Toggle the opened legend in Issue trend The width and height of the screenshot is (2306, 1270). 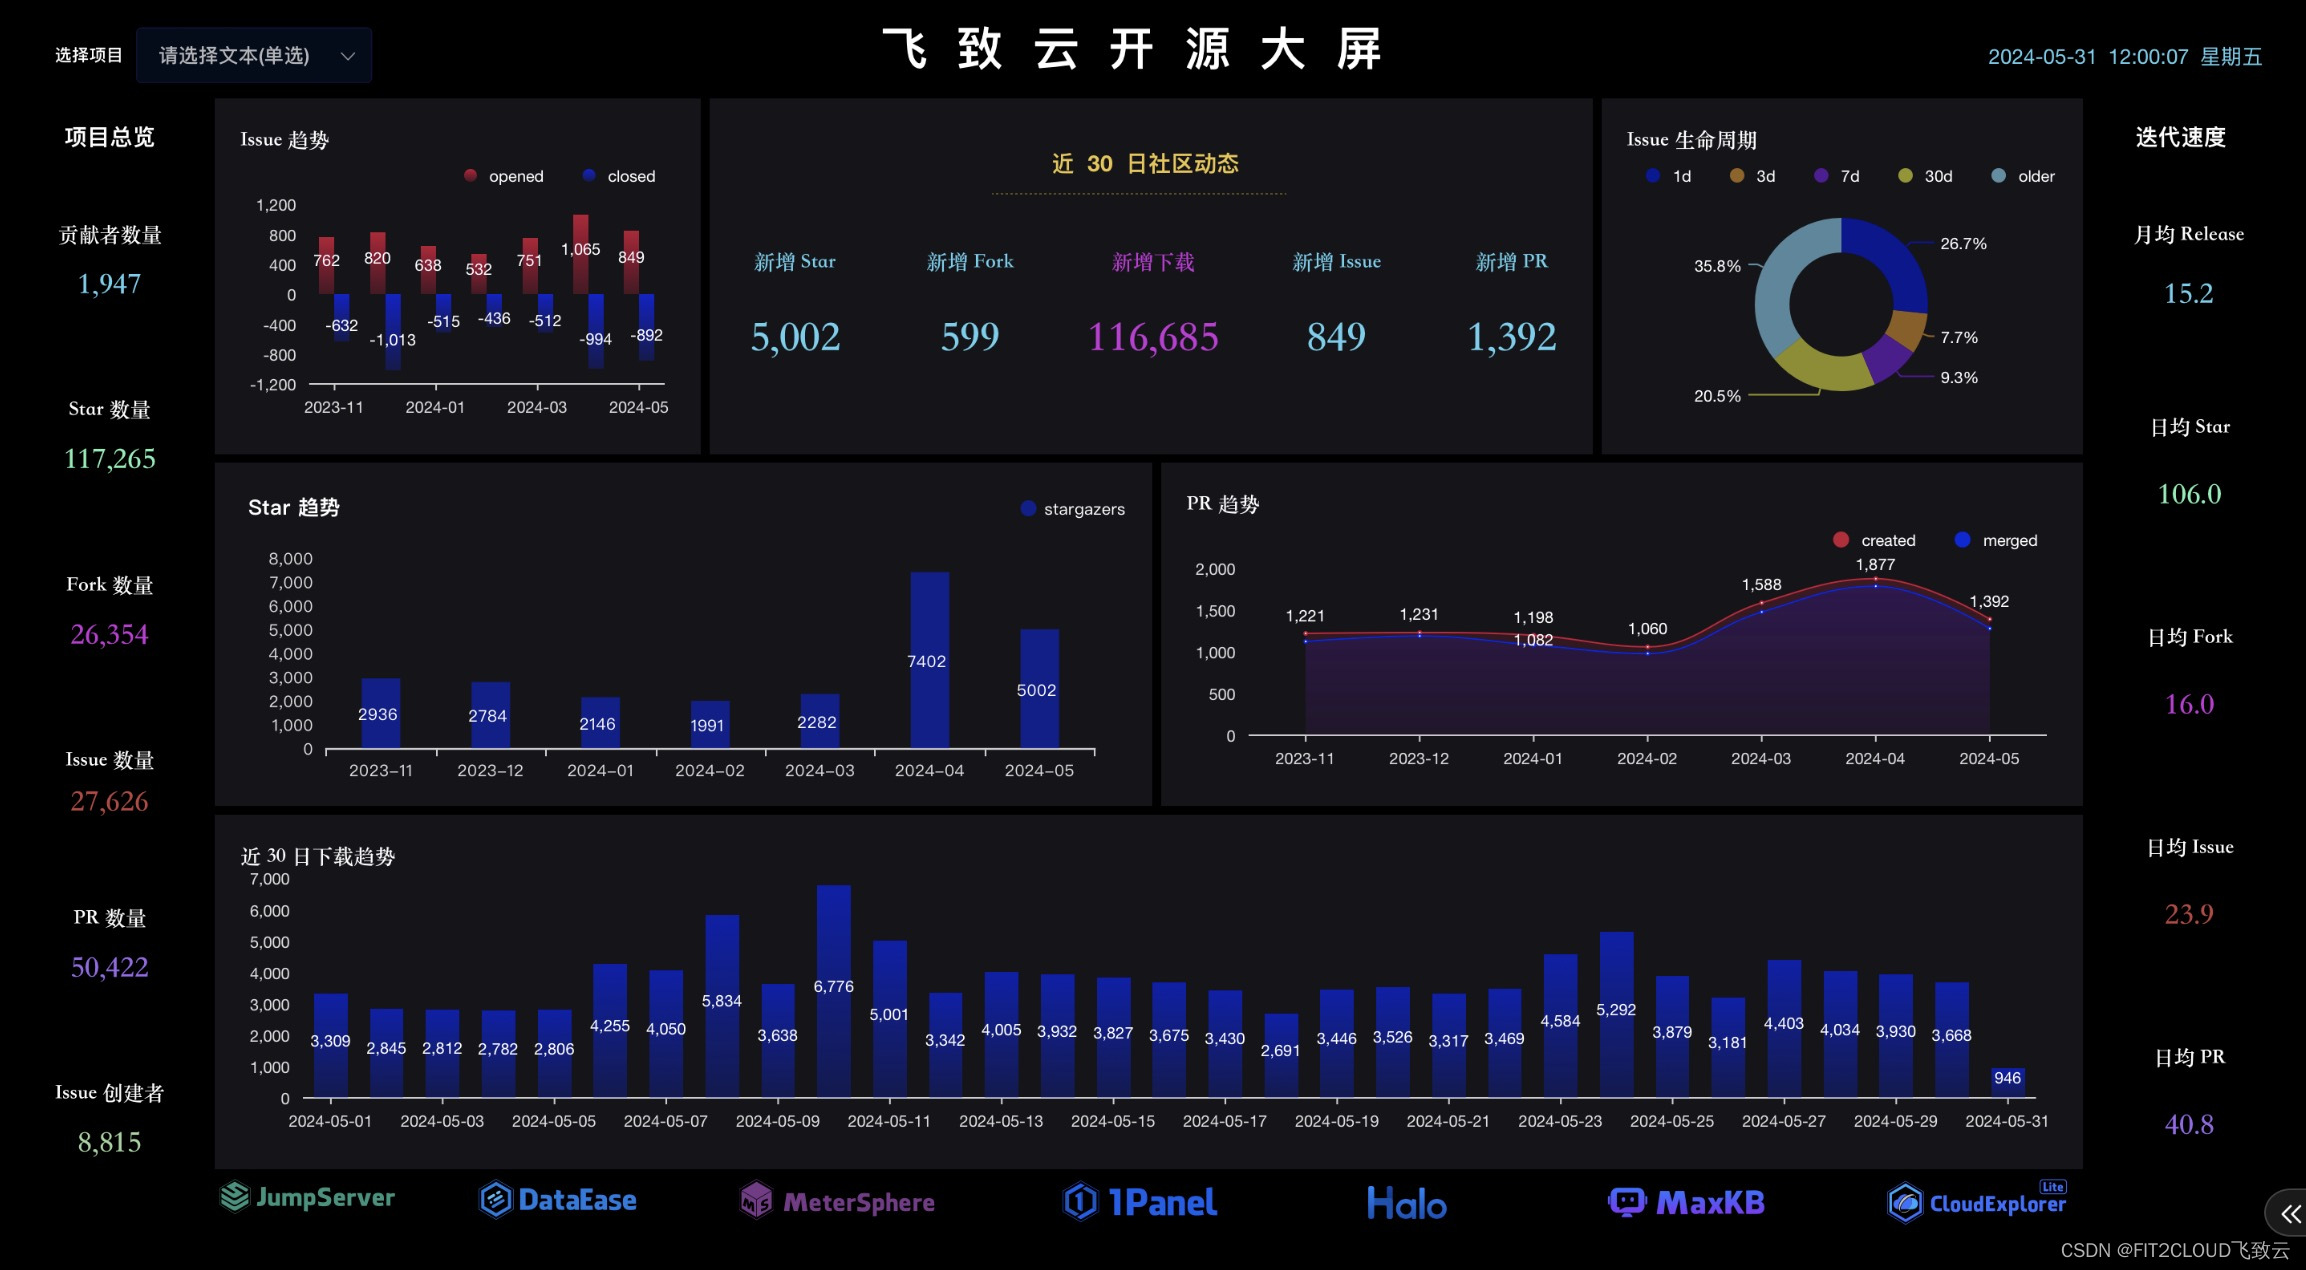coord(504,176)
